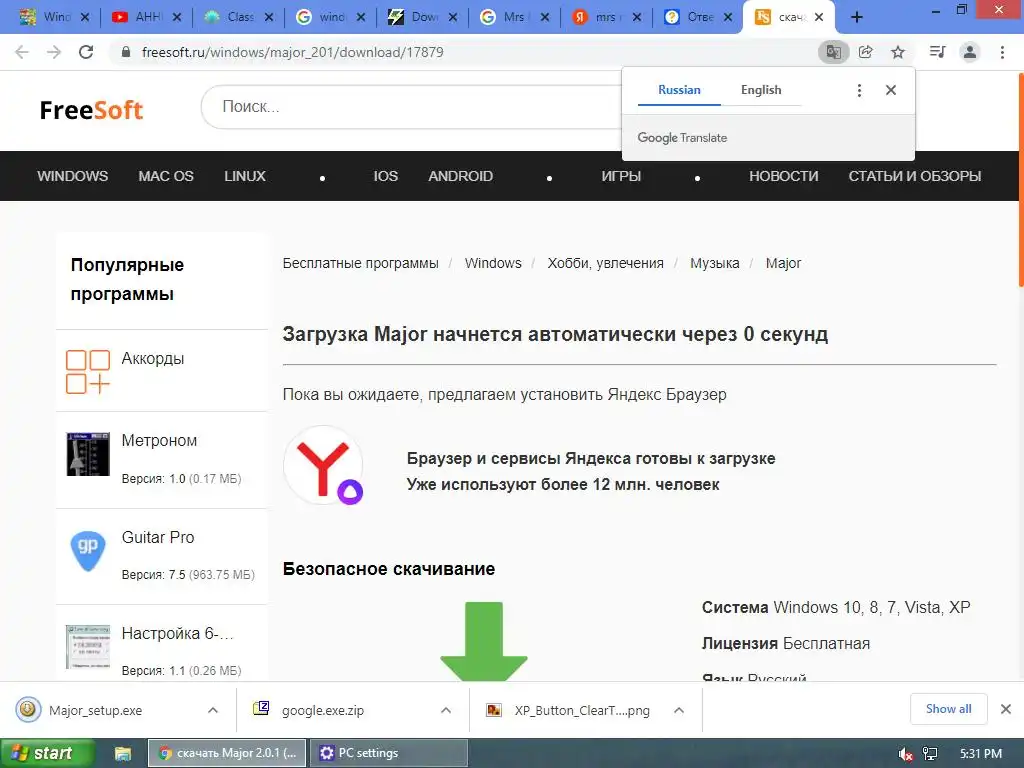Screen dimensions: 1024x768
Task: Bookmark this page with the star icon
Action: point(898,52)
